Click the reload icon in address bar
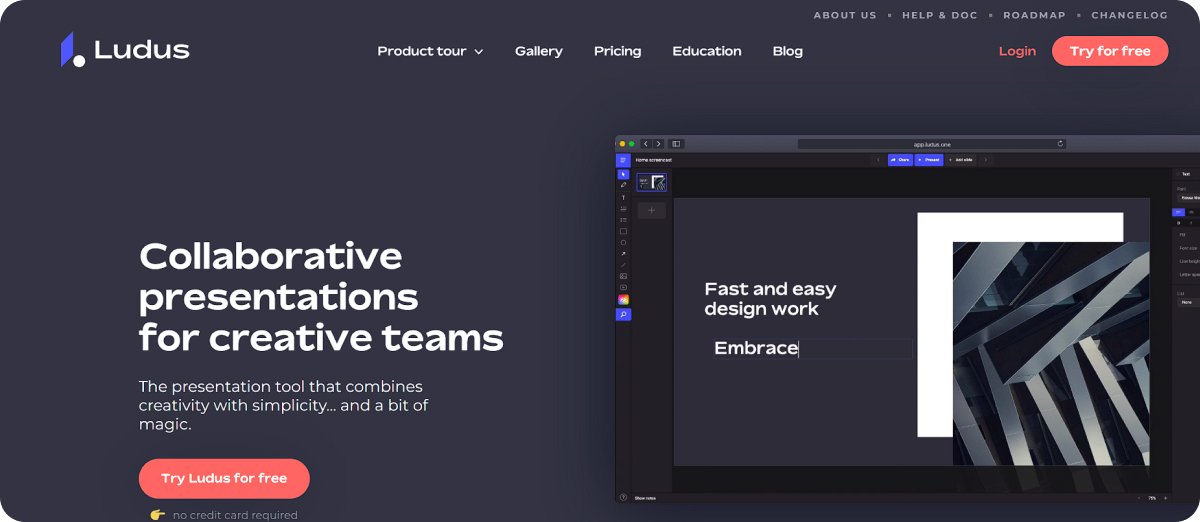The image size is (1200, 522). click(x=1060, y=144)
